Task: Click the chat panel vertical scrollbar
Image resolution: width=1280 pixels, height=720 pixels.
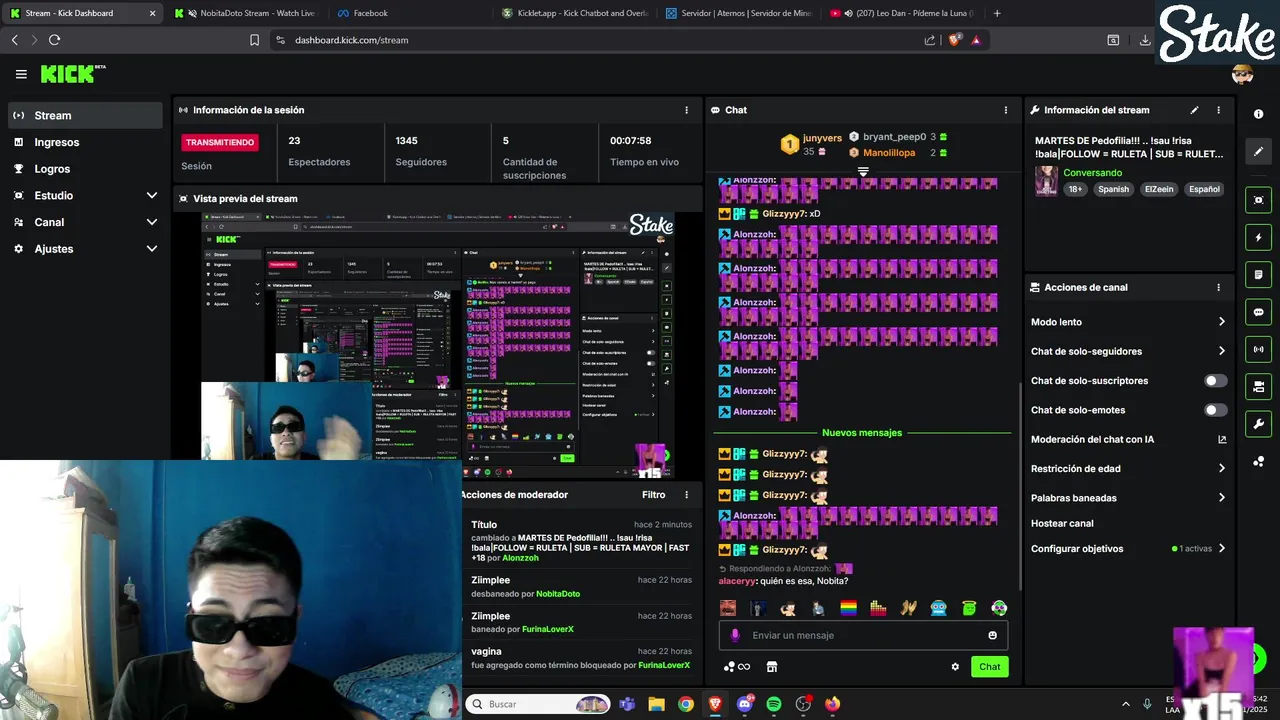Action: pyautogui.click(x=1019, y=485)
